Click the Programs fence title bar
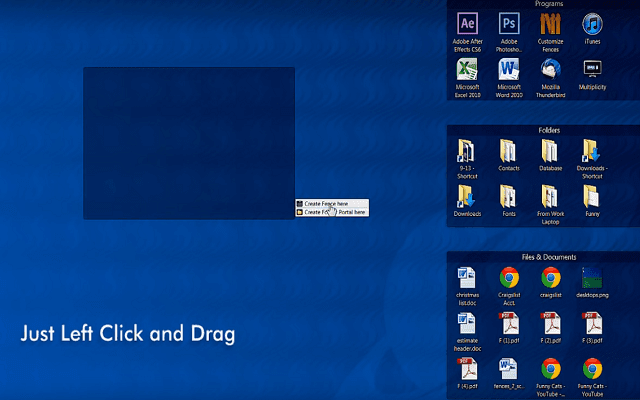640x400 pixels. [x=543, y=4]
